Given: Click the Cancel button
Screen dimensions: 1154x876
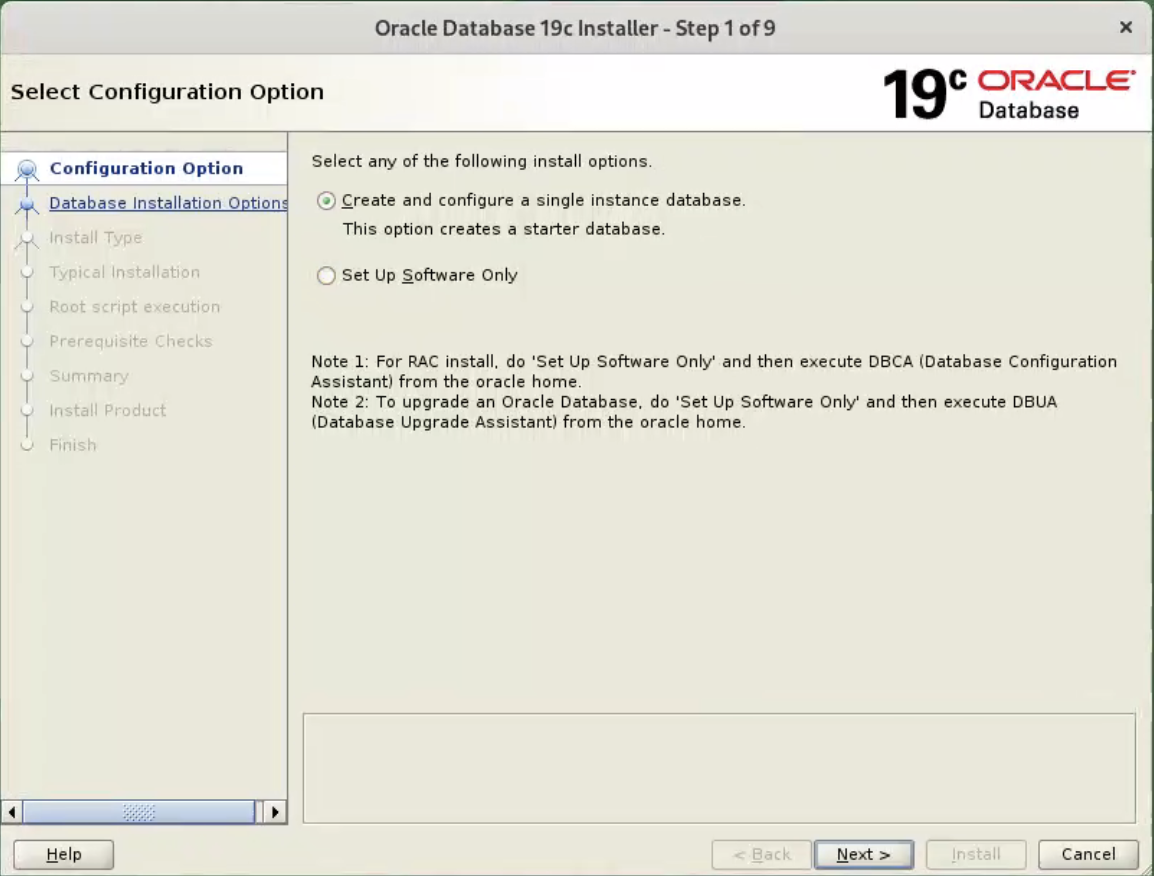Looking at the screenshot, I should coord(1088,854).
